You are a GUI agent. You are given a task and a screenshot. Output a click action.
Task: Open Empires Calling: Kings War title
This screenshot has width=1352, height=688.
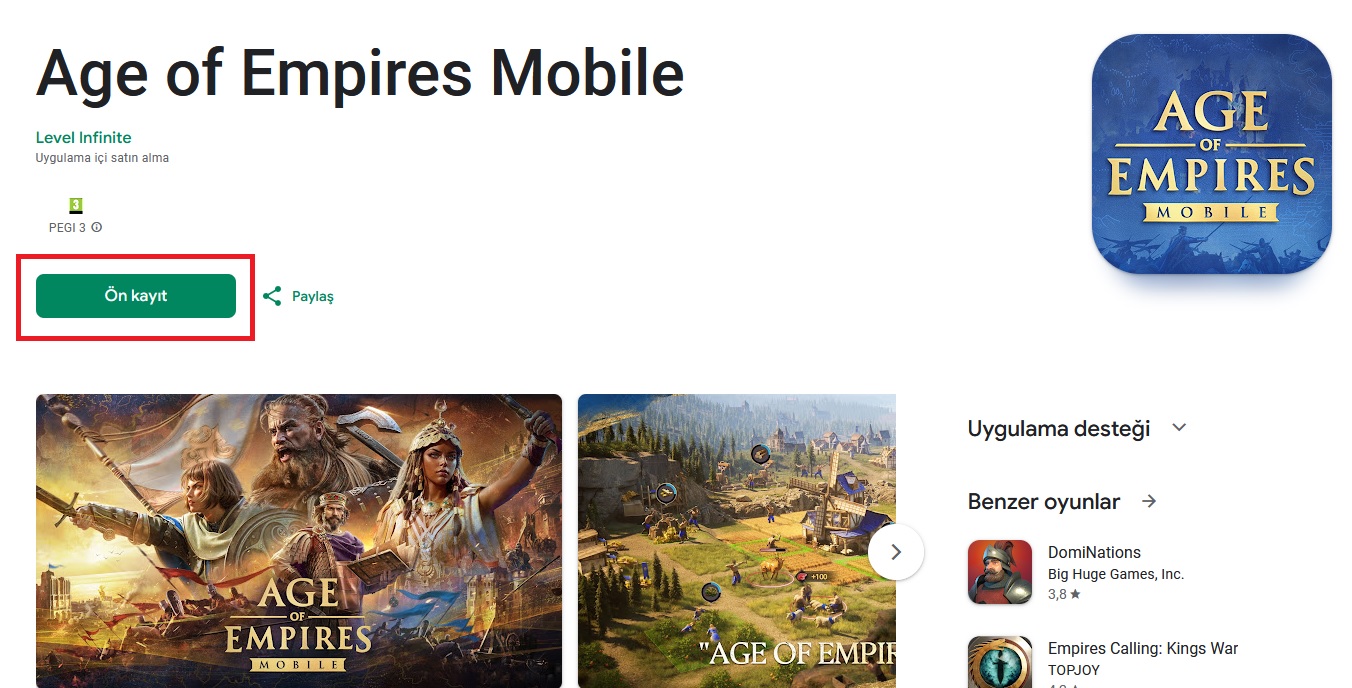coord(1143,649)
